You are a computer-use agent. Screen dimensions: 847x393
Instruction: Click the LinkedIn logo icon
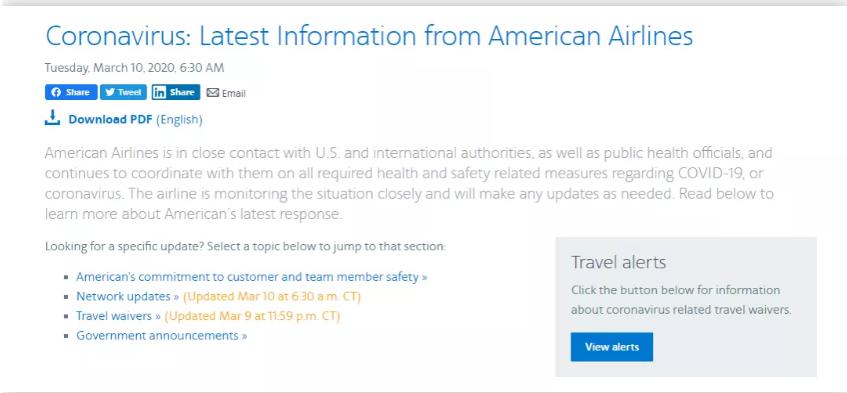click(x=159, y=92)
